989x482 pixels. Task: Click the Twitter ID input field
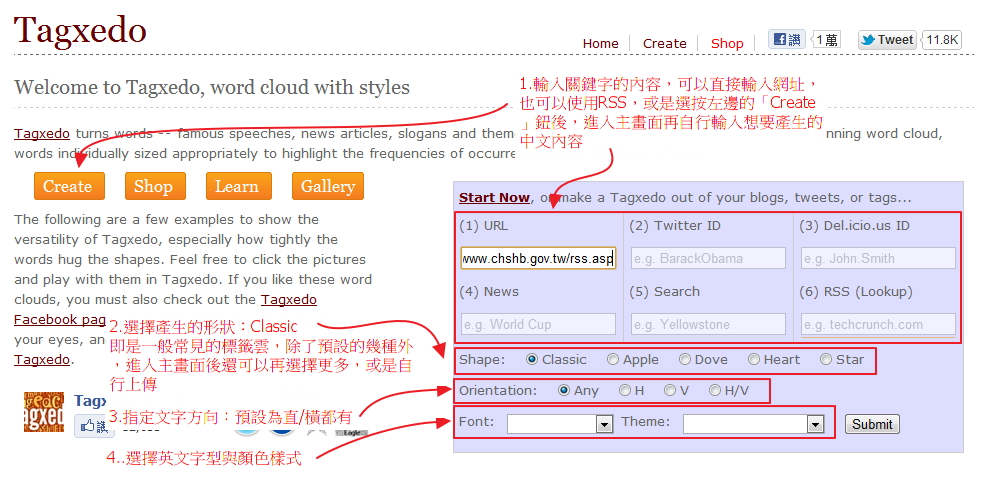pos(708,258)
